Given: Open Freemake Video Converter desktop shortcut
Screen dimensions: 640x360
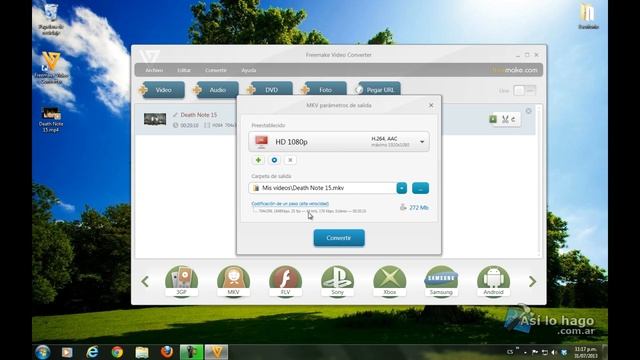Looking at the screenshot, I should (x=51, y=68).
